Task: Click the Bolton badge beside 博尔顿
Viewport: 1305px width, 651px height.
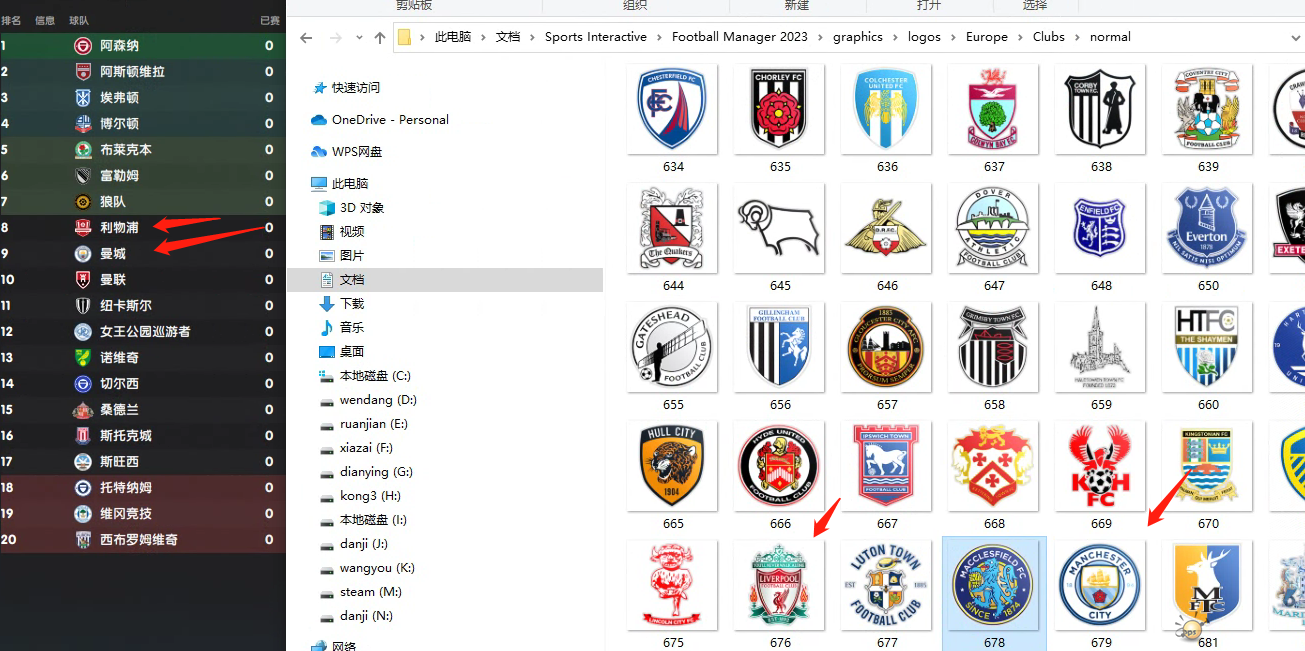Action: pos(83,124)
